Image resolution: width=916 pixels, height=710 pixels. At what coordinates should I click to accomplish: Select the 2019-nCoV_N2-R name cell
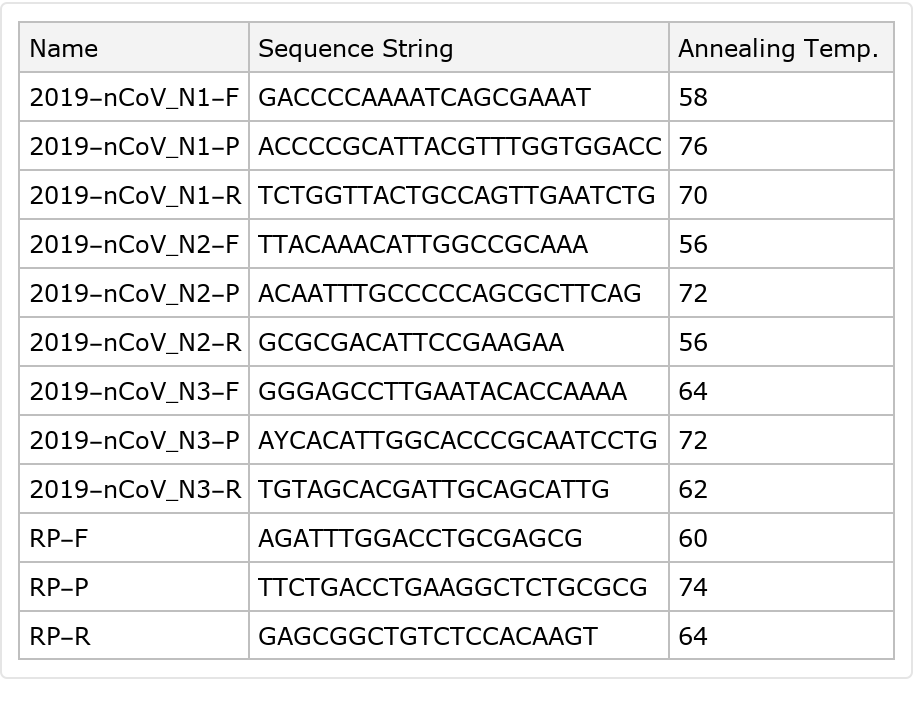[x=135, y=342]
